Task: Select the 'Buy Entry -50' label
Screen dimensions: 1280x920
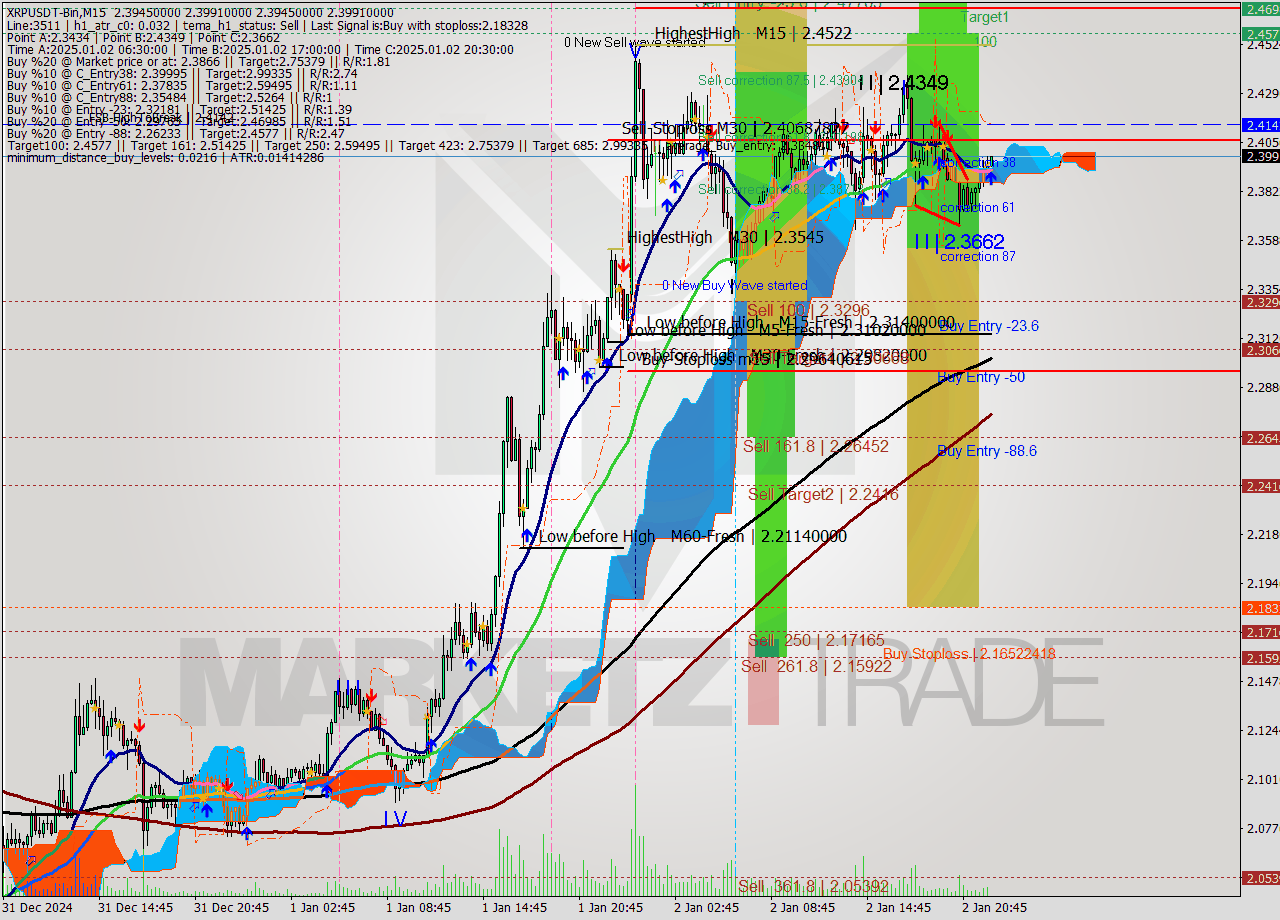Action: pos(981,377)
